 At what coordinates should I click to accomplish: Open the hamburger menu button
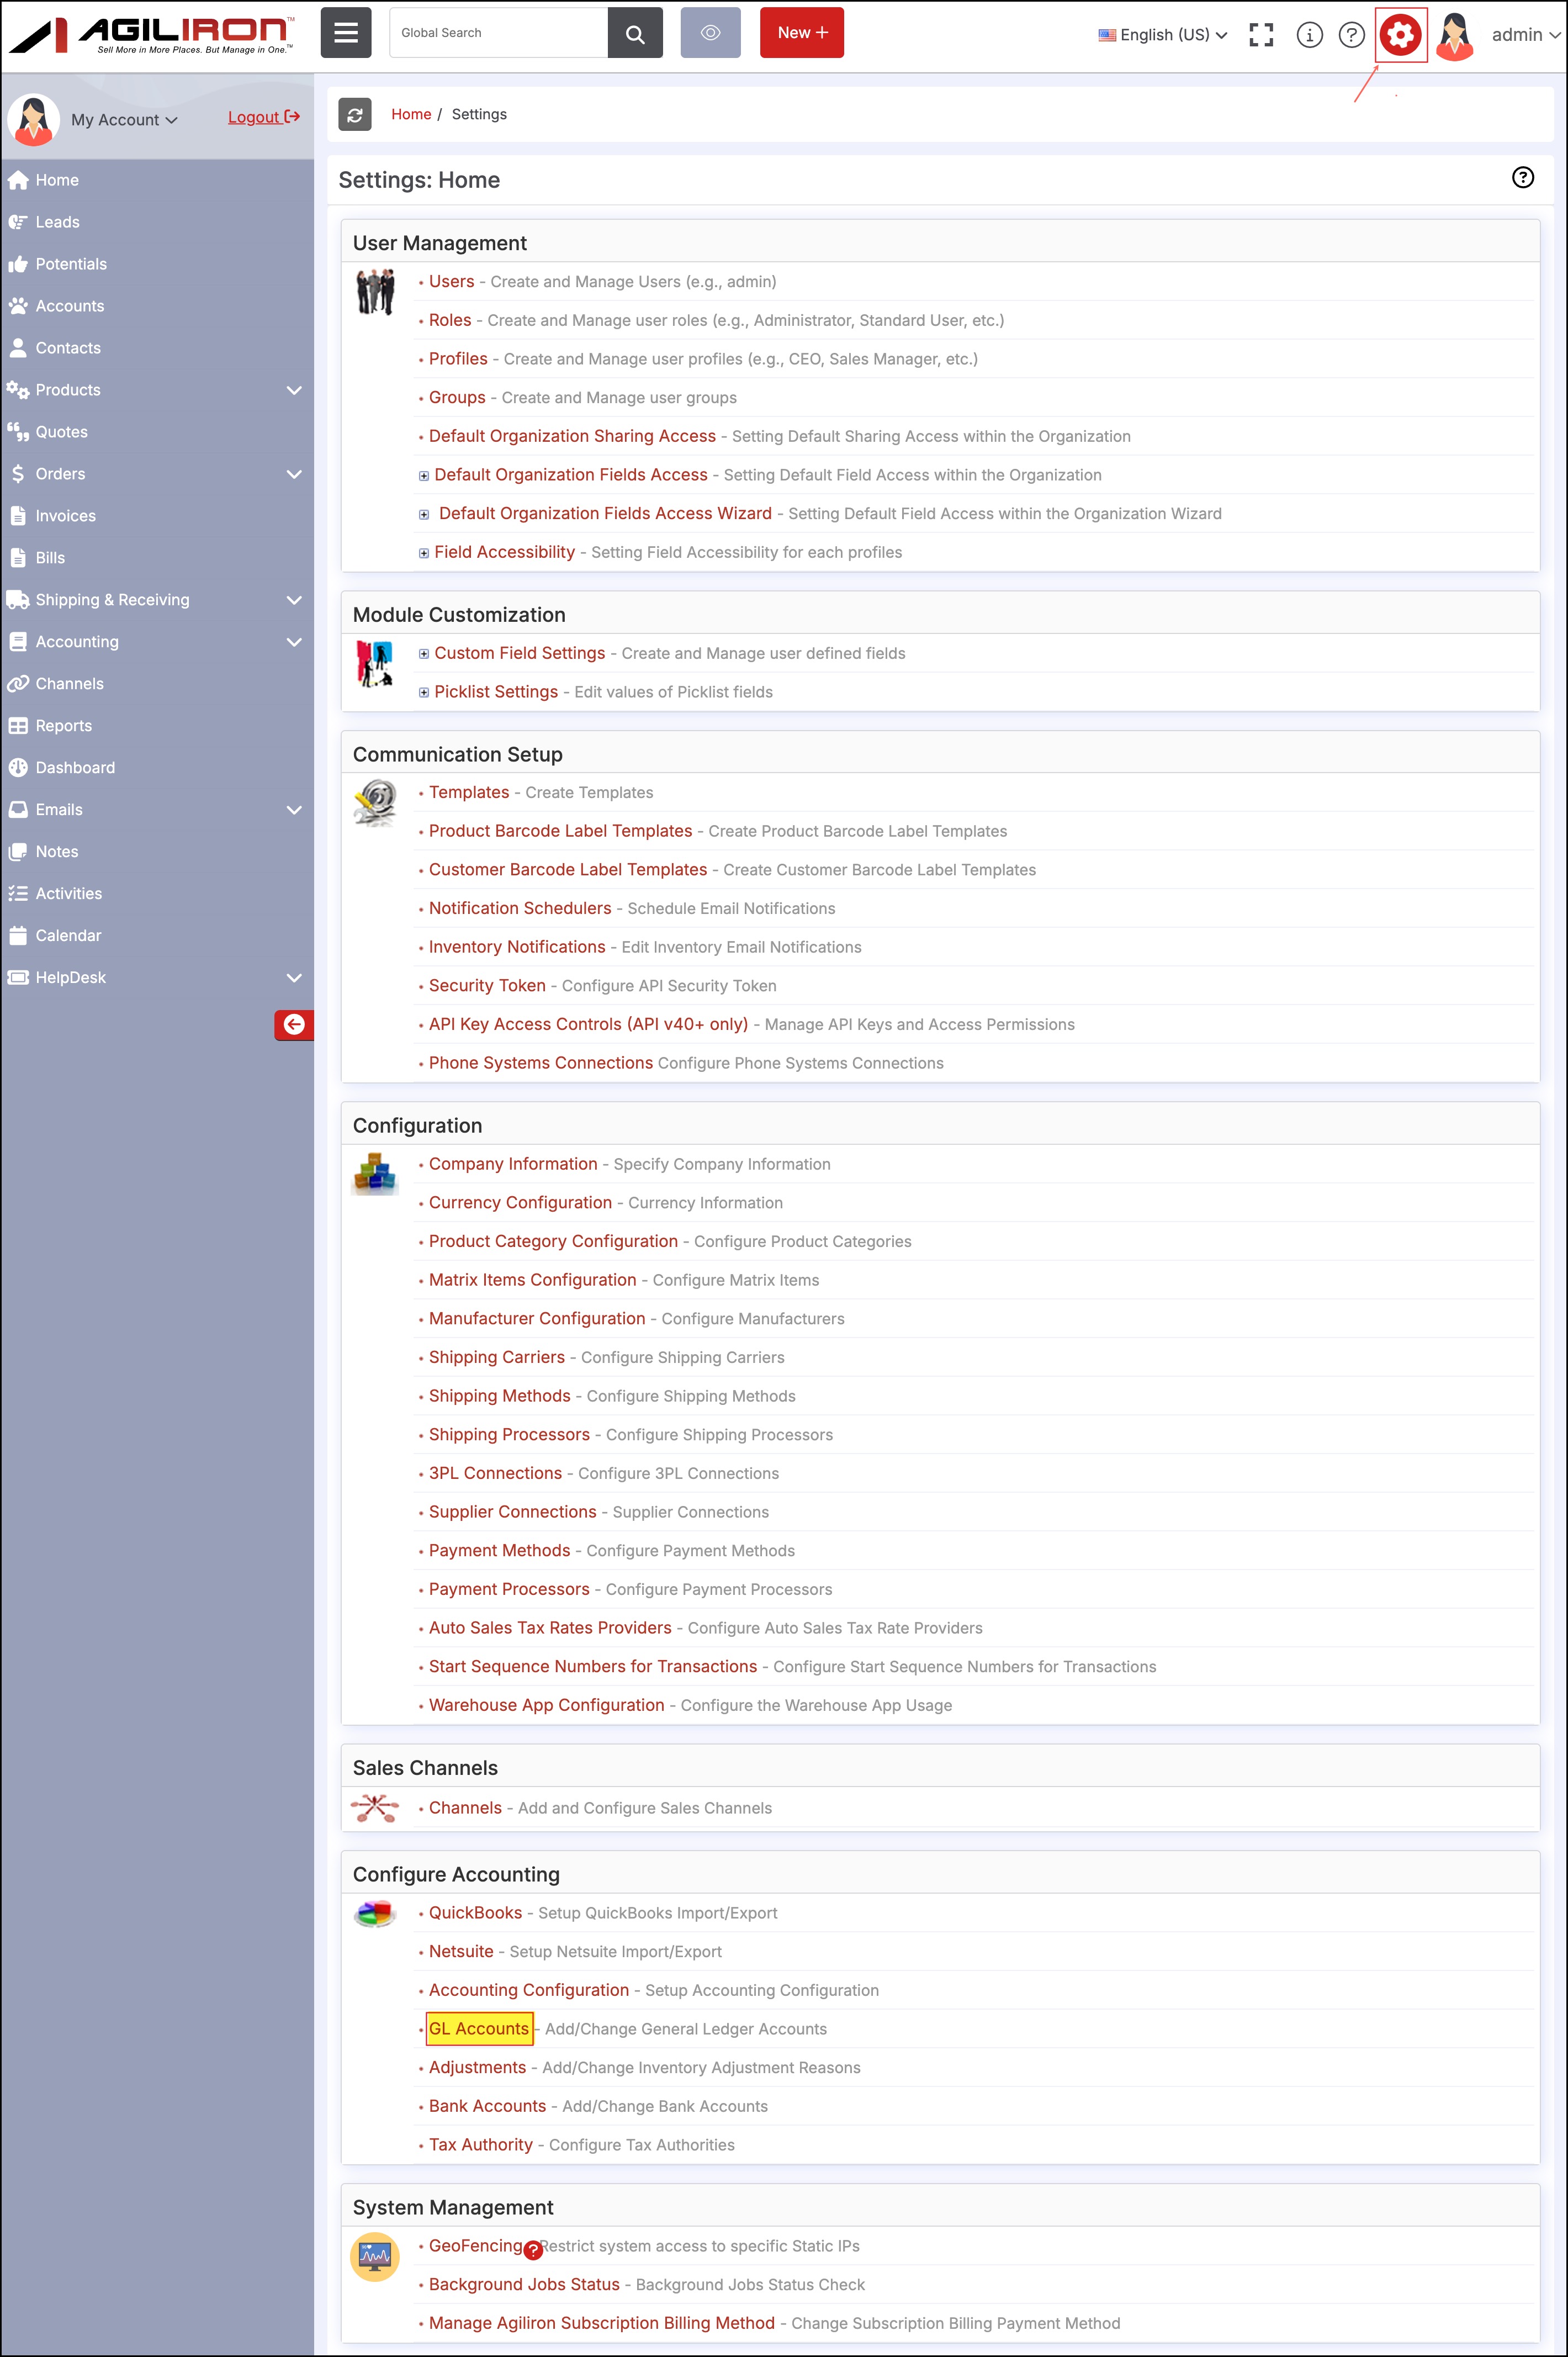(x=346, y=33)
